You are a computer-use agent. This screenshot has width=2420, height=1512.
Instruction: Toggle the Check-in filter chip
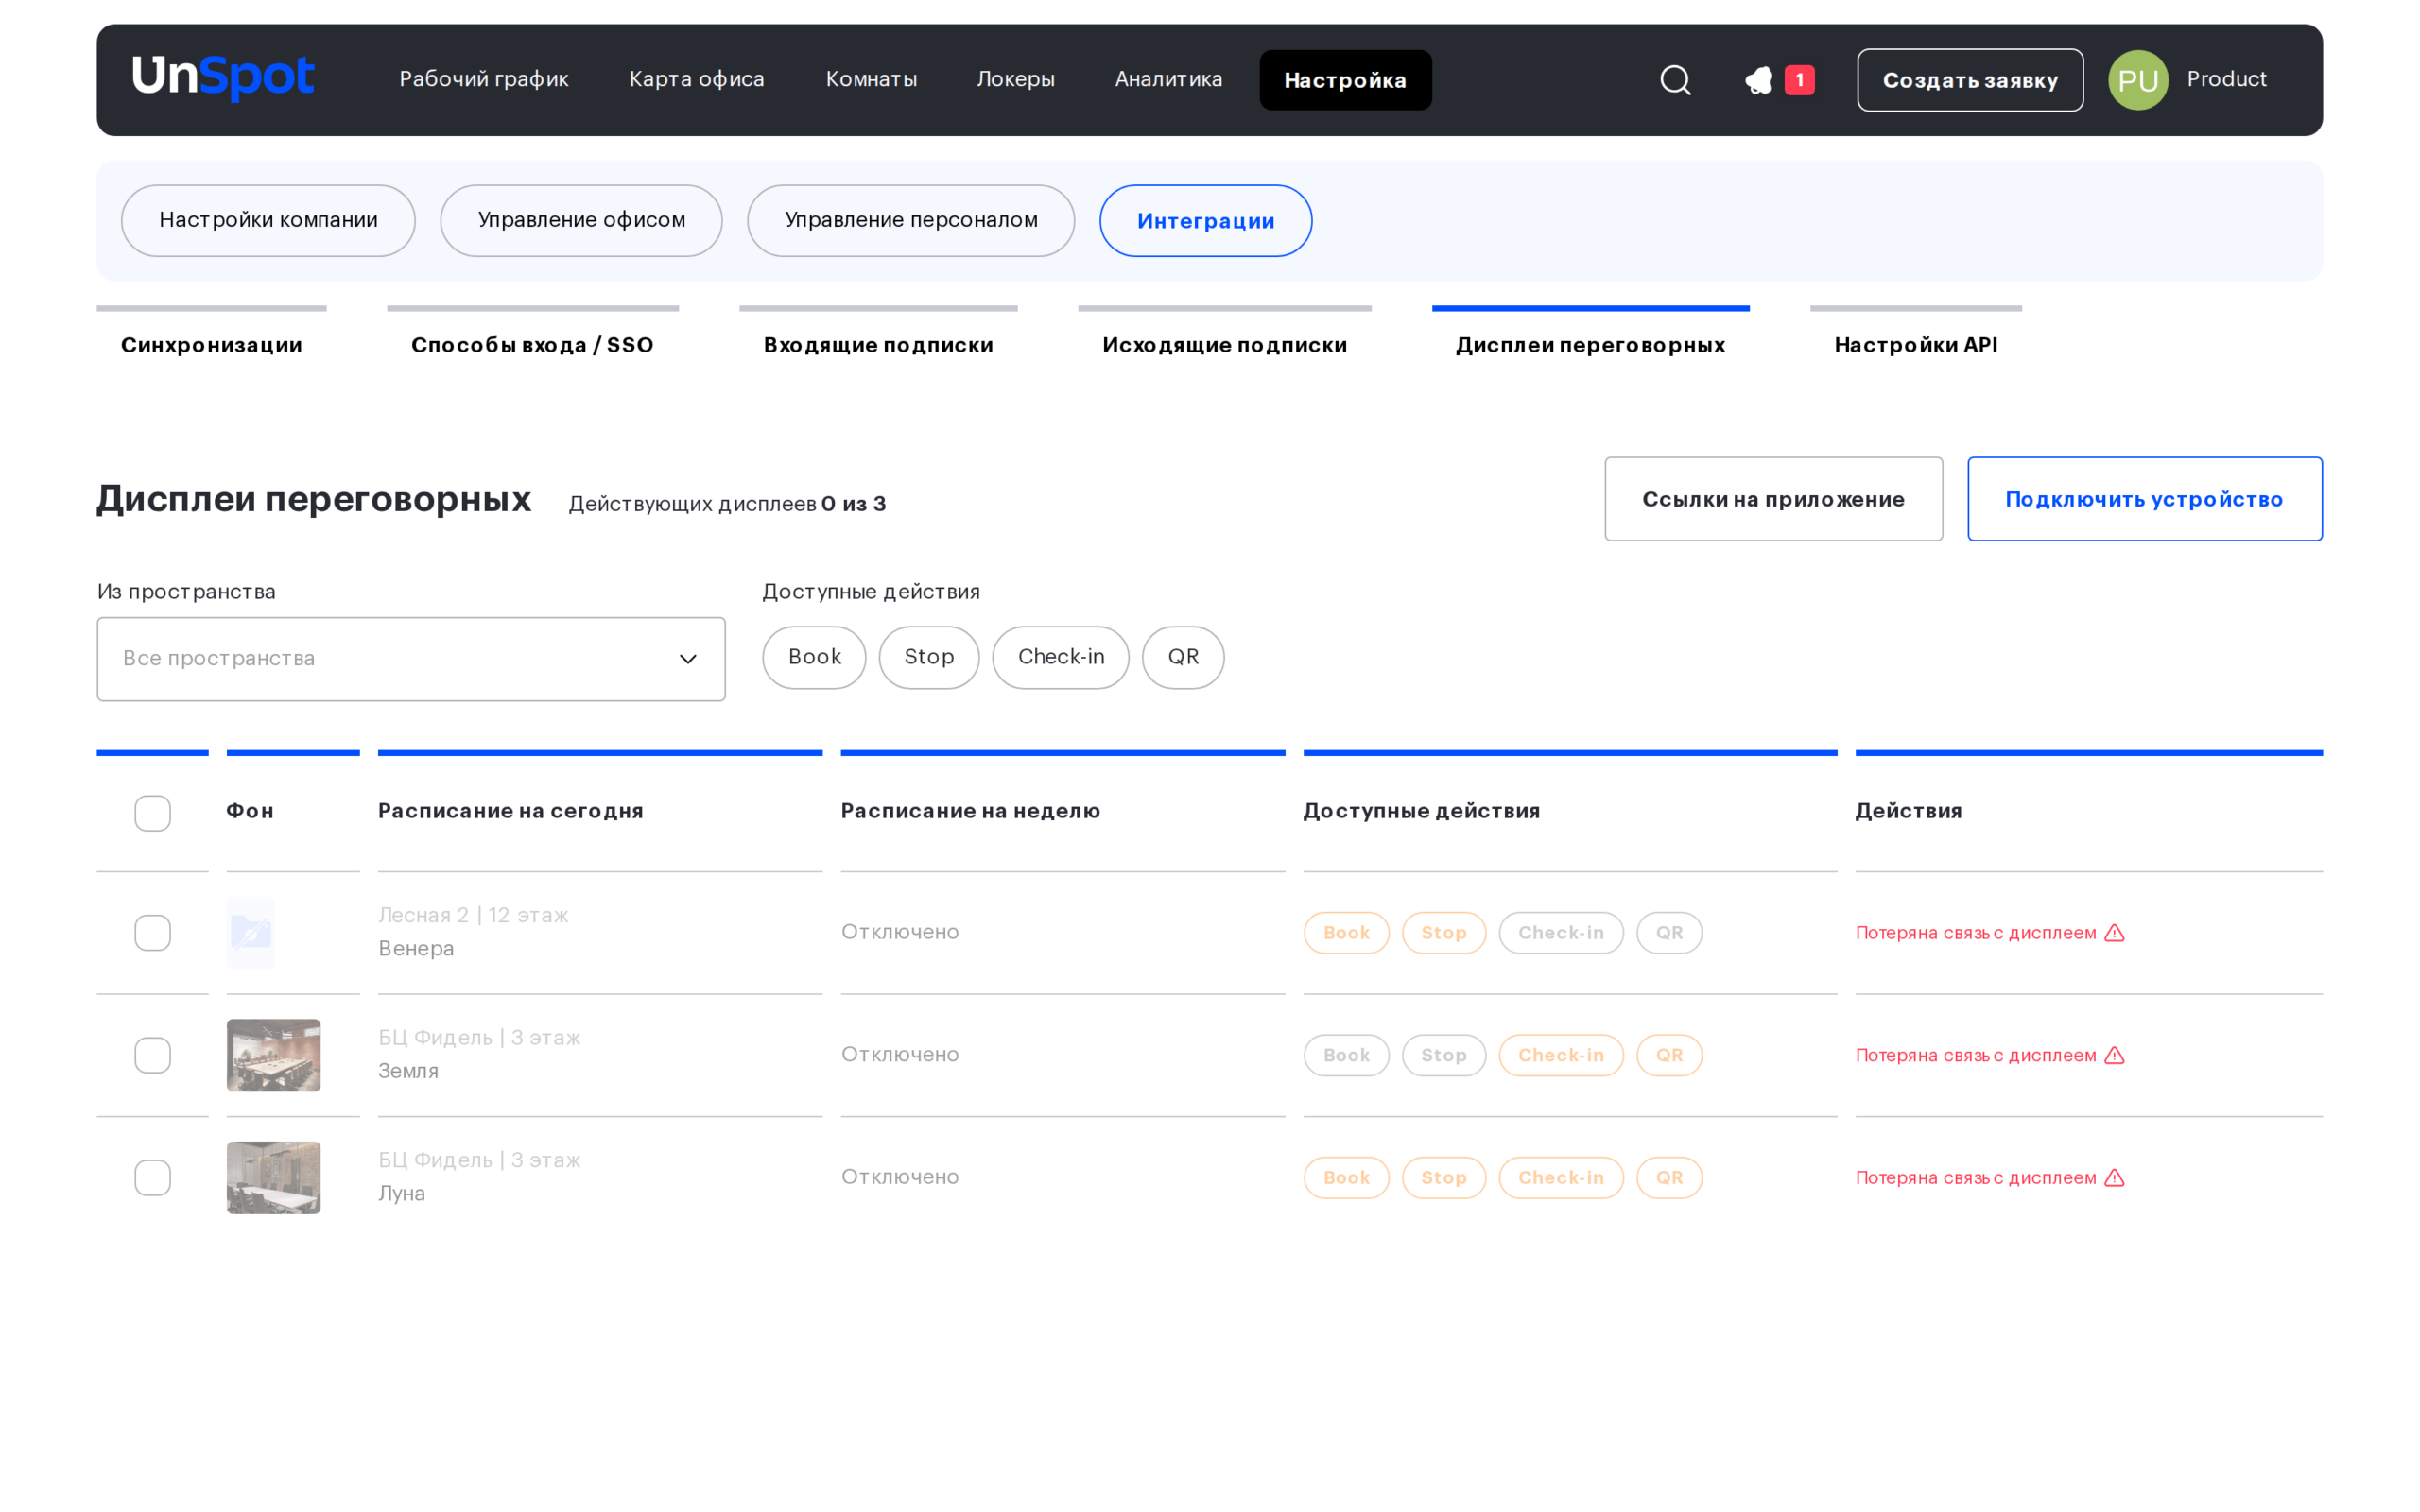pyautogui.click(x=1061, y=657)
